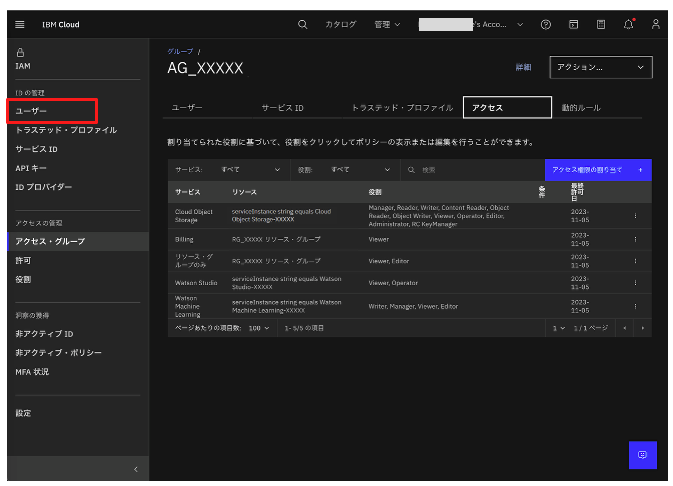Image resolution: width=673 pixels, height=486 pixels.
Task: Switch to the 動的ルール tab
Action: coord(581,107)
